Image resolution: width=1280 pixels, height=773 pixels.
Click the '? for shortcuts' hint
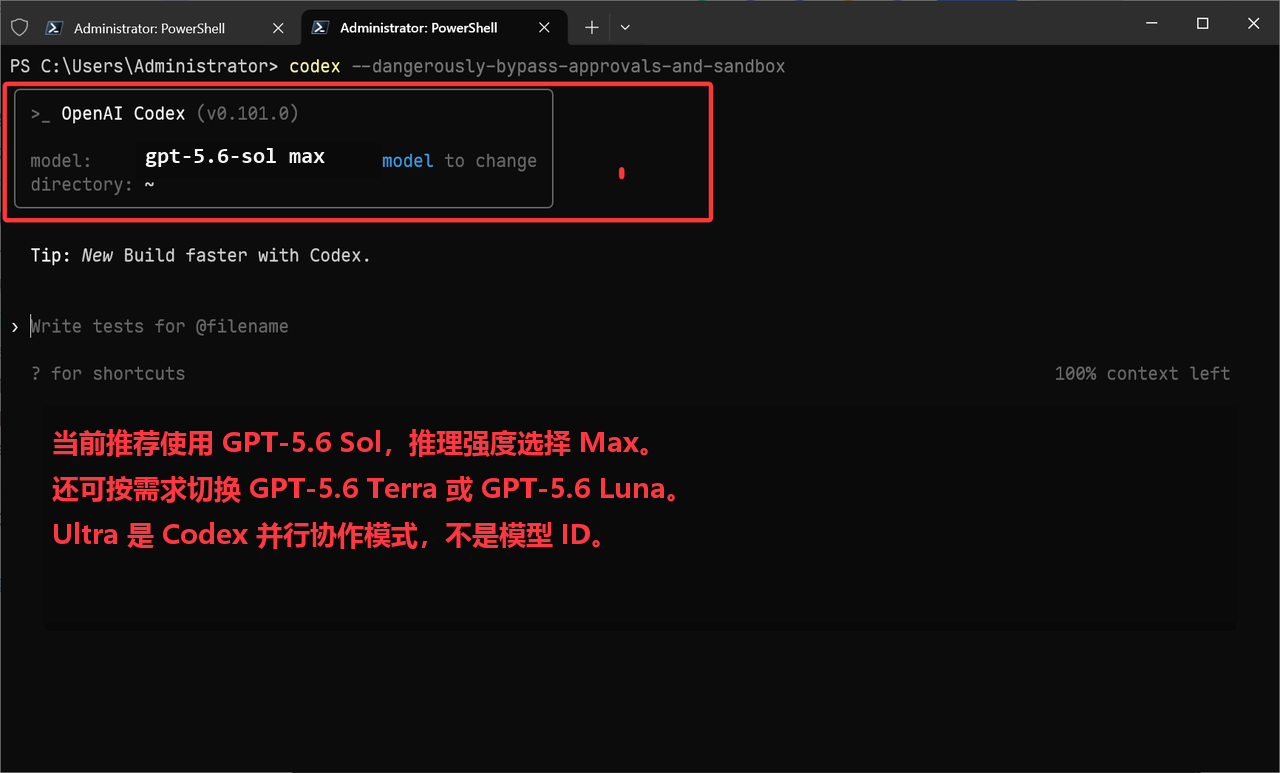108,373
